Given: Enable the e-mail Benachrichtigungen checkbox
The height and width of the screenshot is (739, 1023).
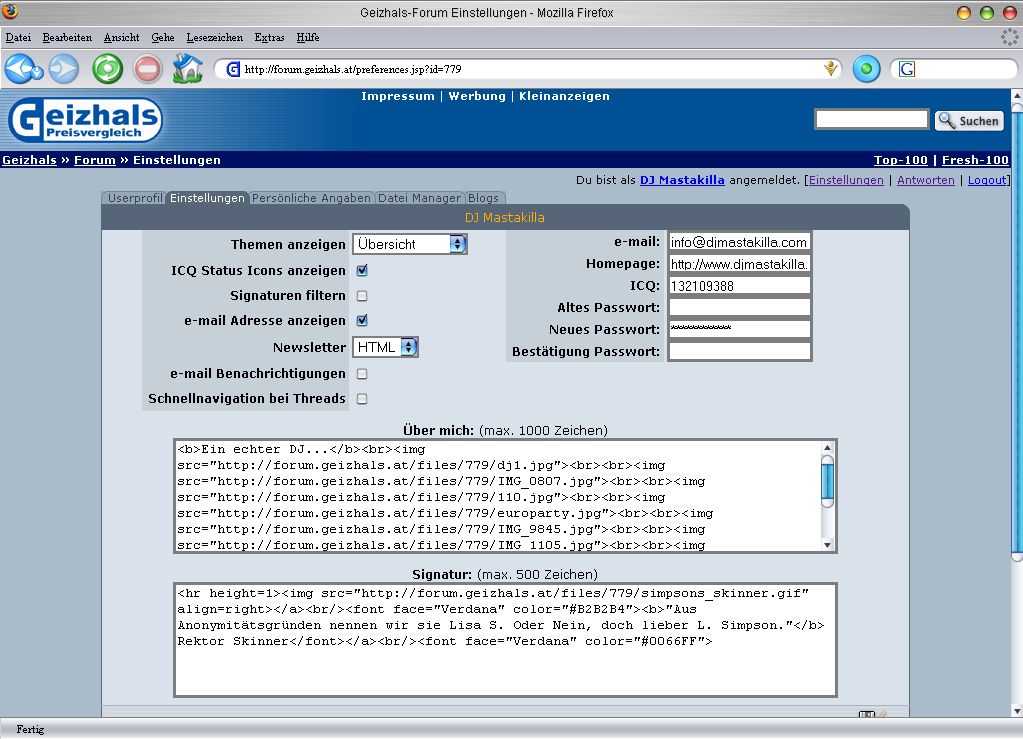Looking at the screenshot, I should point(362,374).
